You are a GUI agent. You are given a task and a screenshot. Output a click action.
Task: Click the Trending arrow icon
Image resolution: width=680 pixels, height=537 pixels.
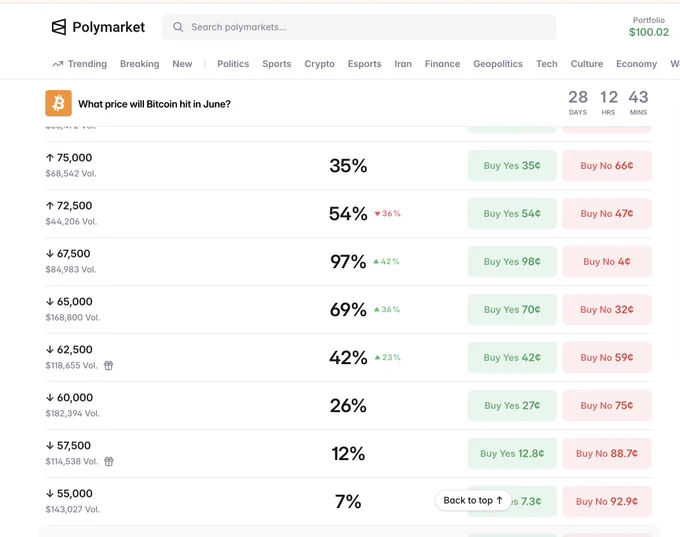point(58,64)
